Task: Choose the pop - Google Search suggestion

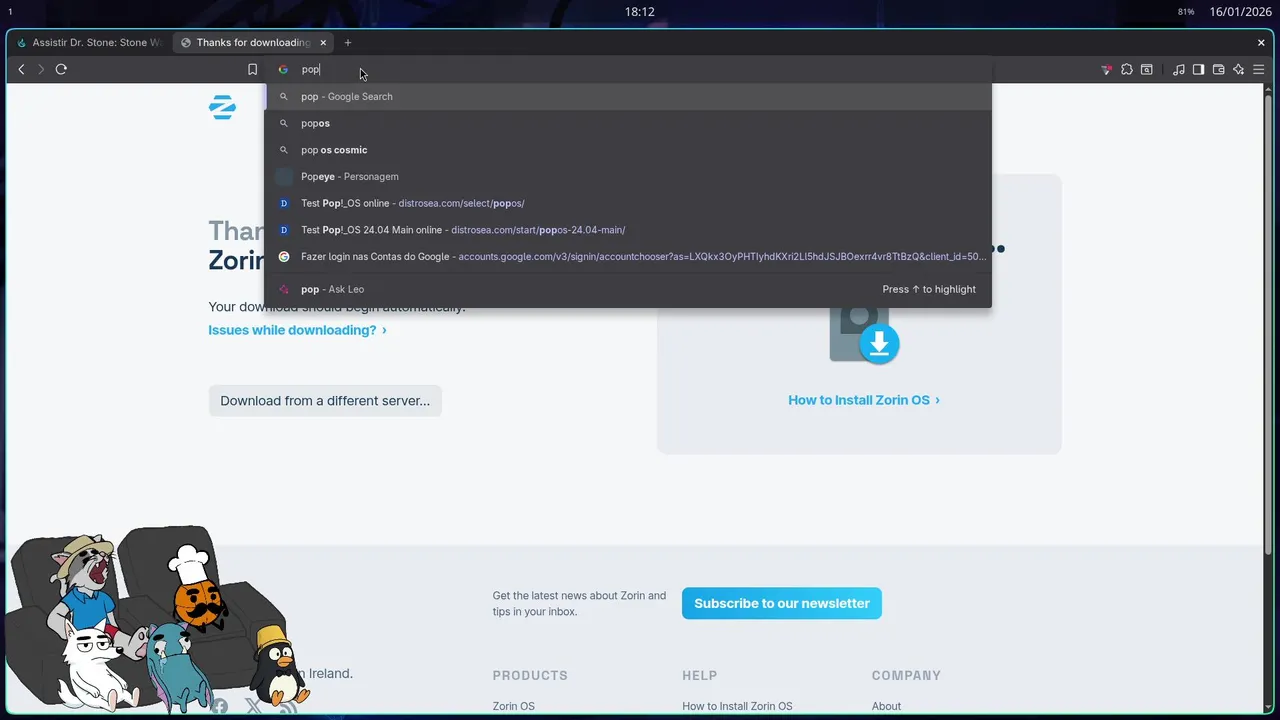Action: [628, 97]
